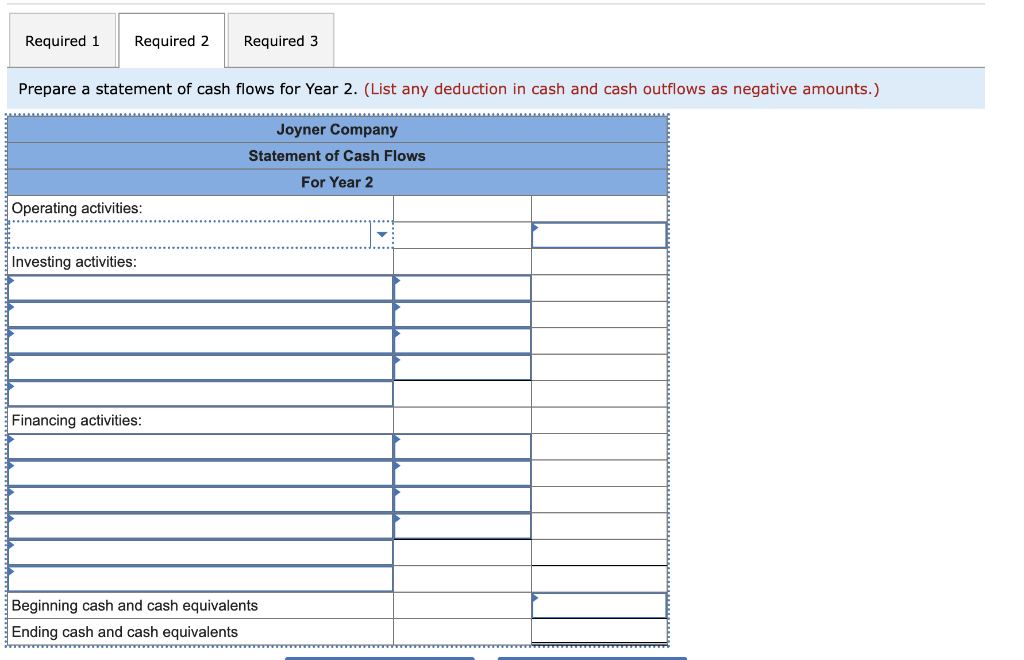Click the Beginning cash and cash equivalents amount cell
Image resolution: width=1024 pixels, height=660 pixels.
point(599,604)
